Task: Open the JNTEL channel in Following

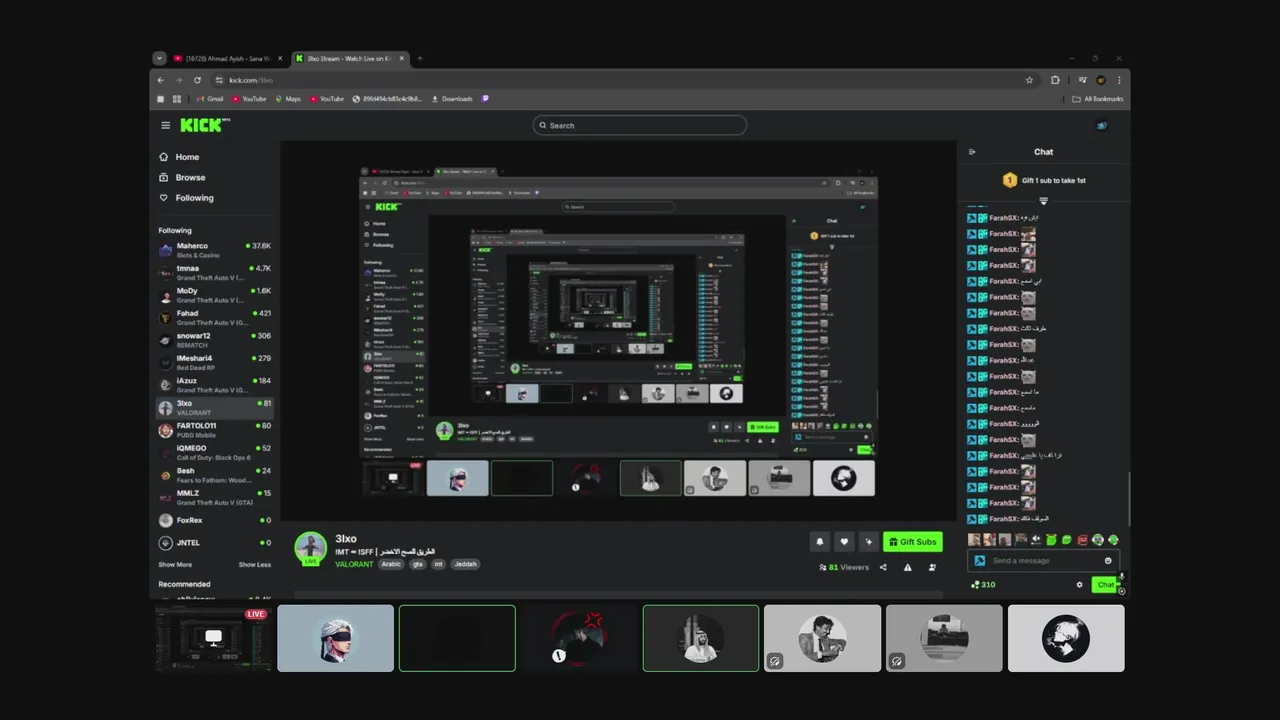Action: 214,543
